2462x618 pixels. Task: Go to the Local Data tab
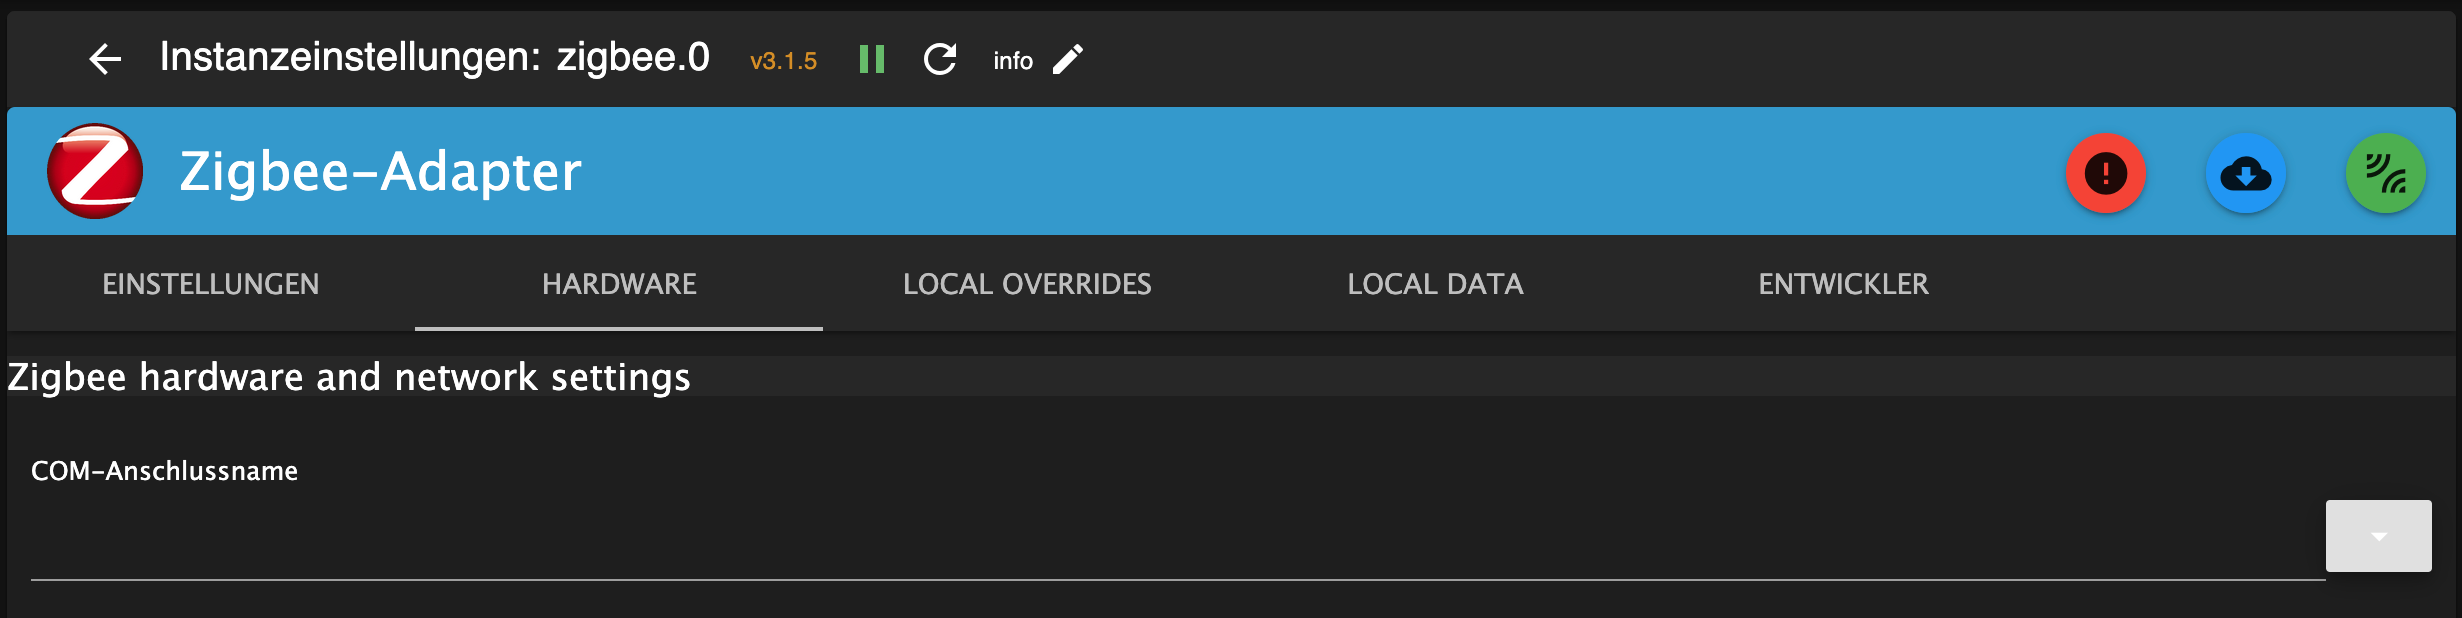click(x=1435, y=284)
